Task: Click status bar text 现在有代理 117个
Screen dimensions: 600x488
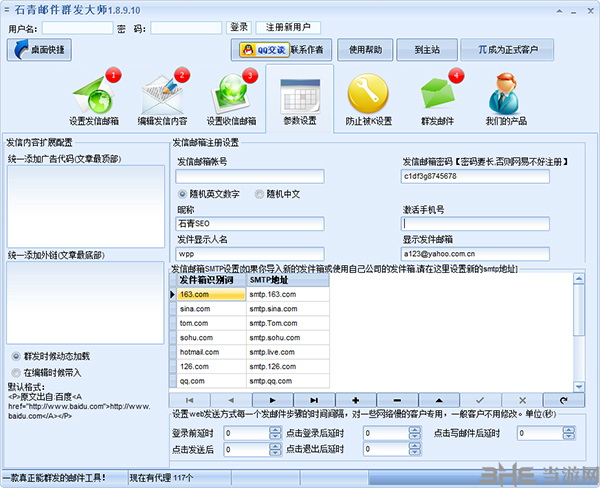Action: (x=161, y=478)
